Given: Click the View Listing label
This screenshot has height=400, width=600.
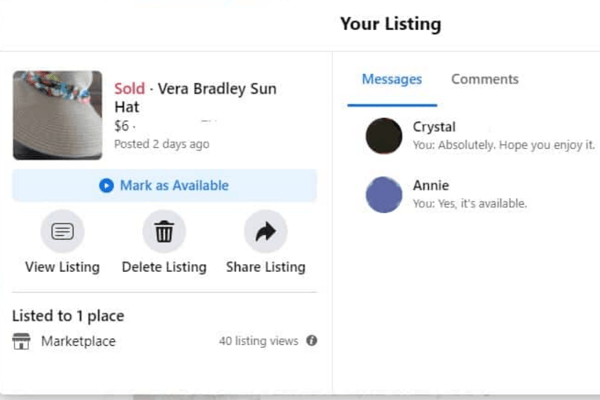Looking at the screenshot, I should (62, 267).
